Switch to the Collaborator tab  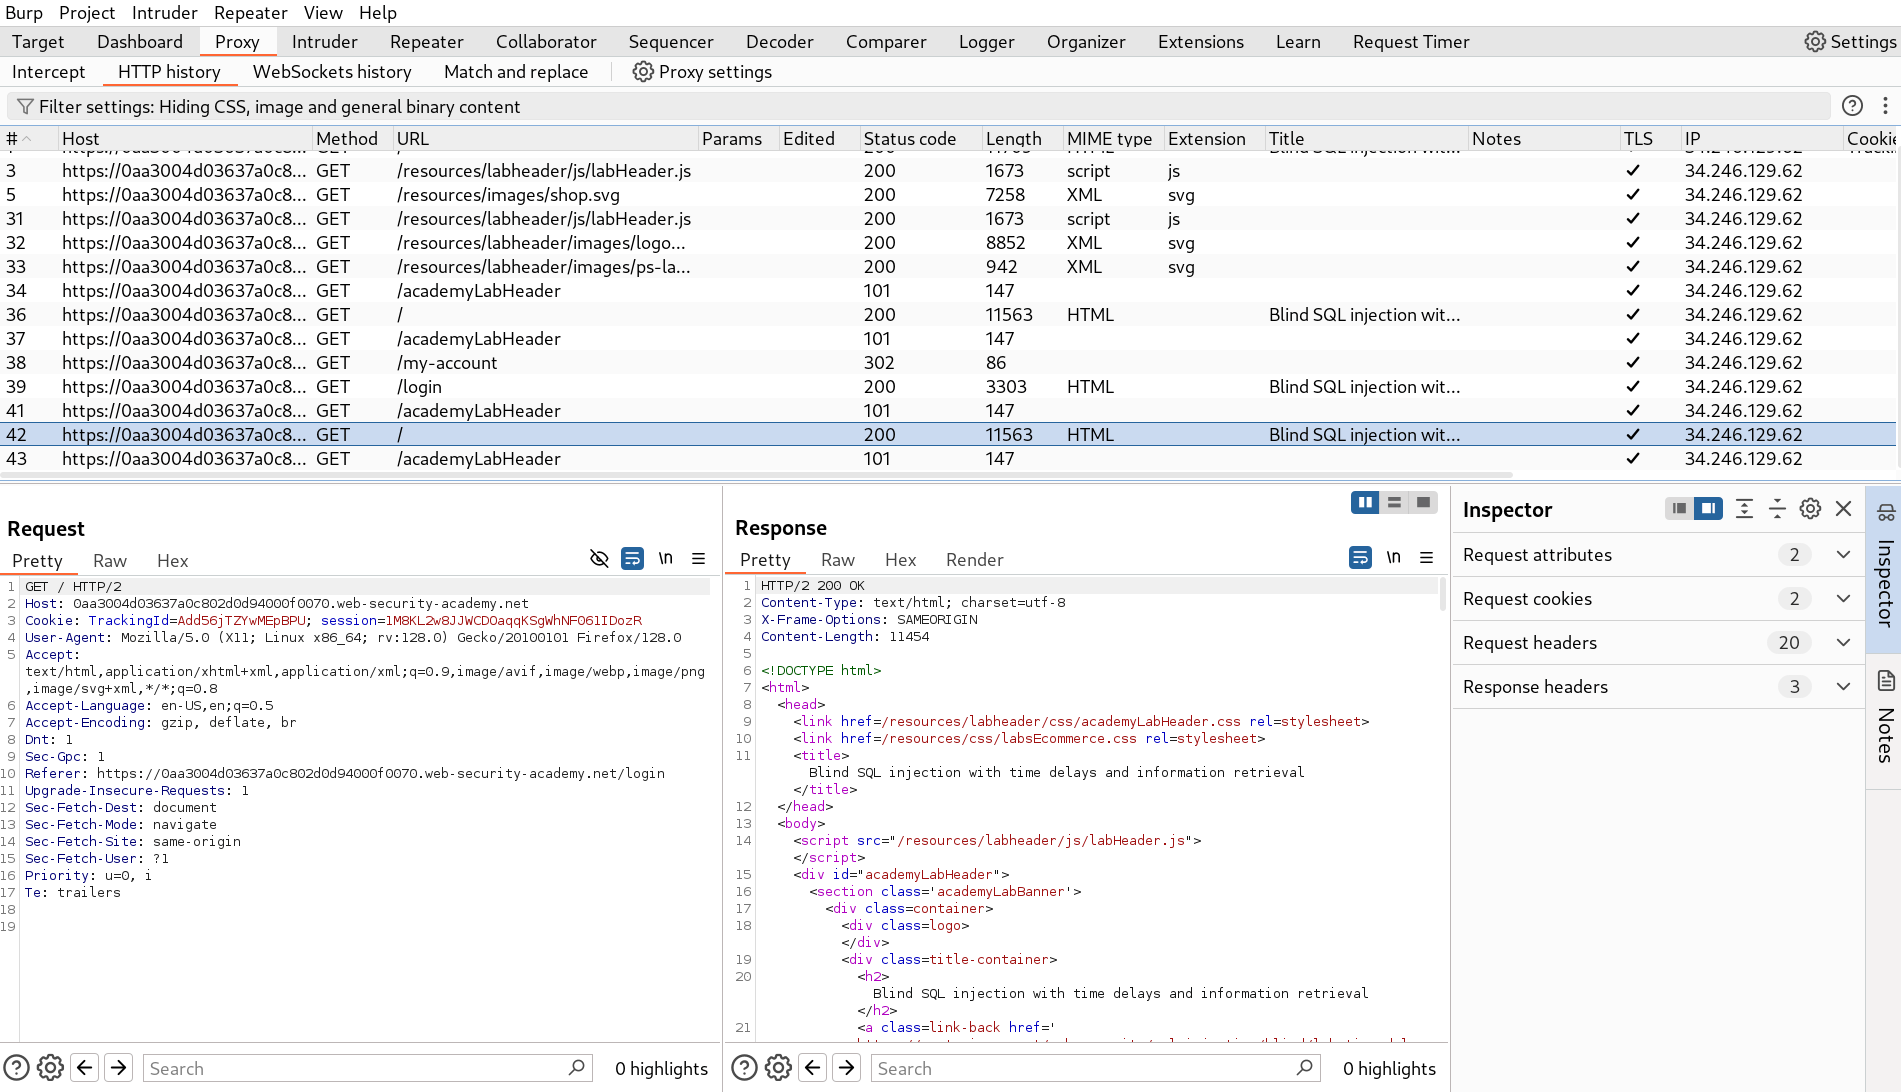point(546,41)
